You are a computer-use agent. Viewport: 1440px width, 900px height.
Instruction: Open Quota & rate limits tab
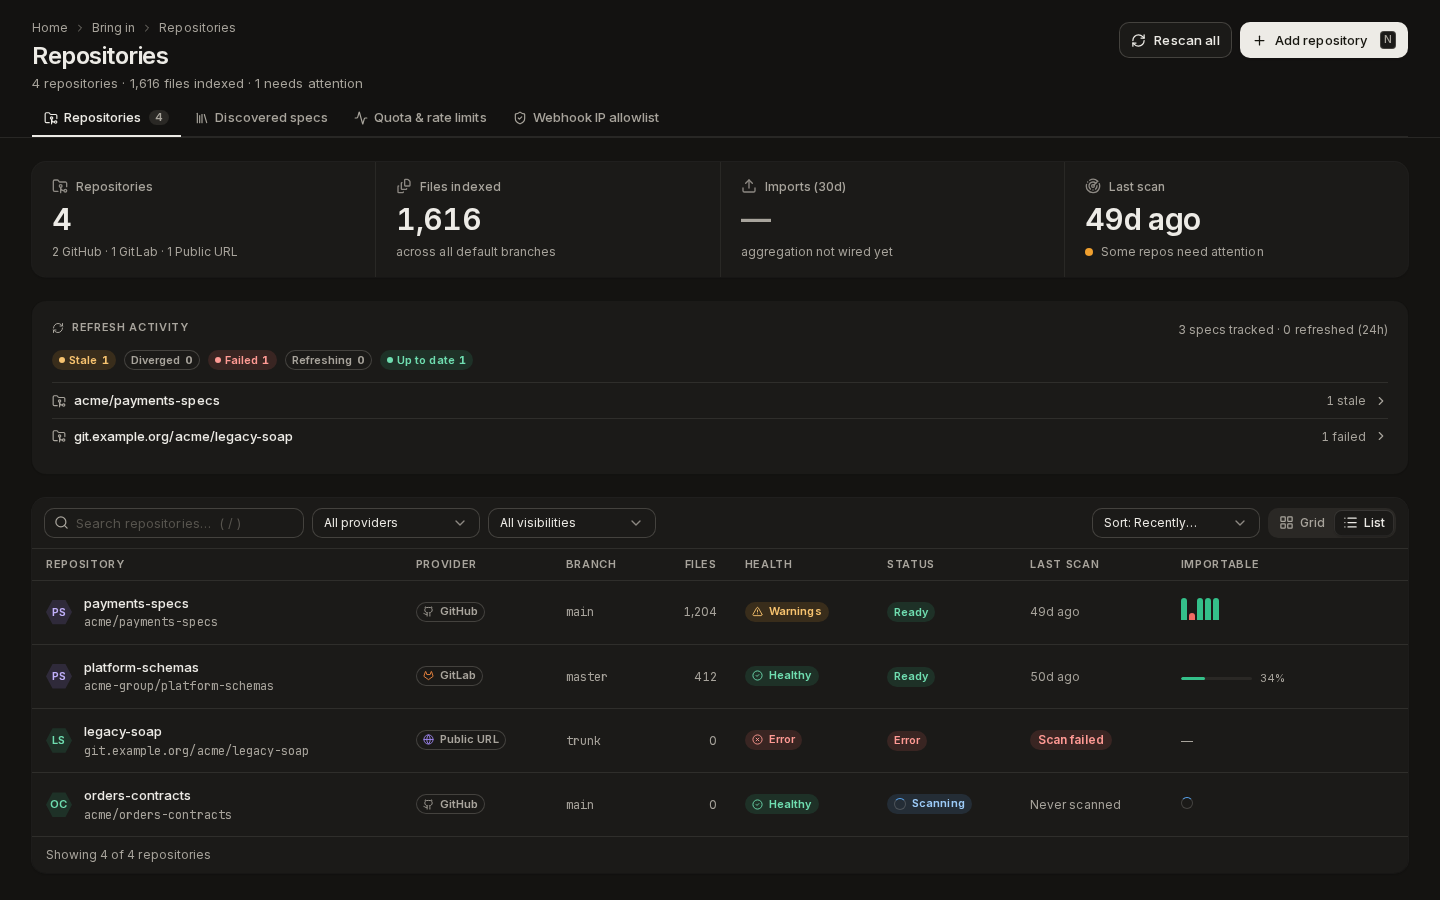pos(420,118)
